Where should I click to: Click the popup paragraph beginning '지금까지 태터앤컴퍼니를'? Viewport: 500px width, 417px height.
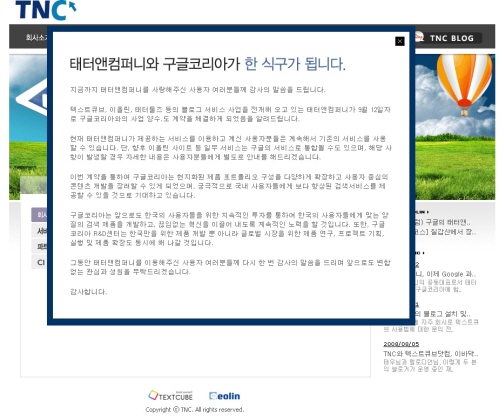click(x=198, y=90)
